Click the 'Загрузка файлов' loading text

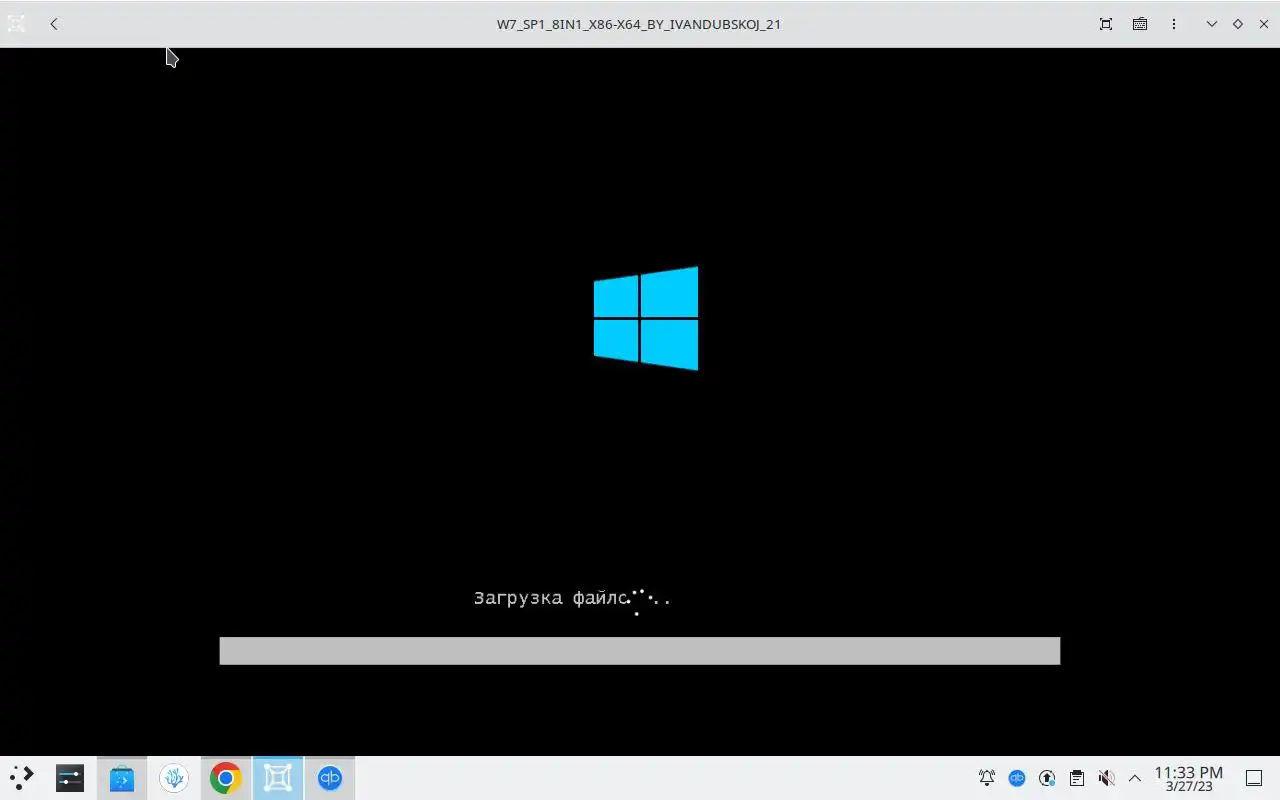(572, 598)
